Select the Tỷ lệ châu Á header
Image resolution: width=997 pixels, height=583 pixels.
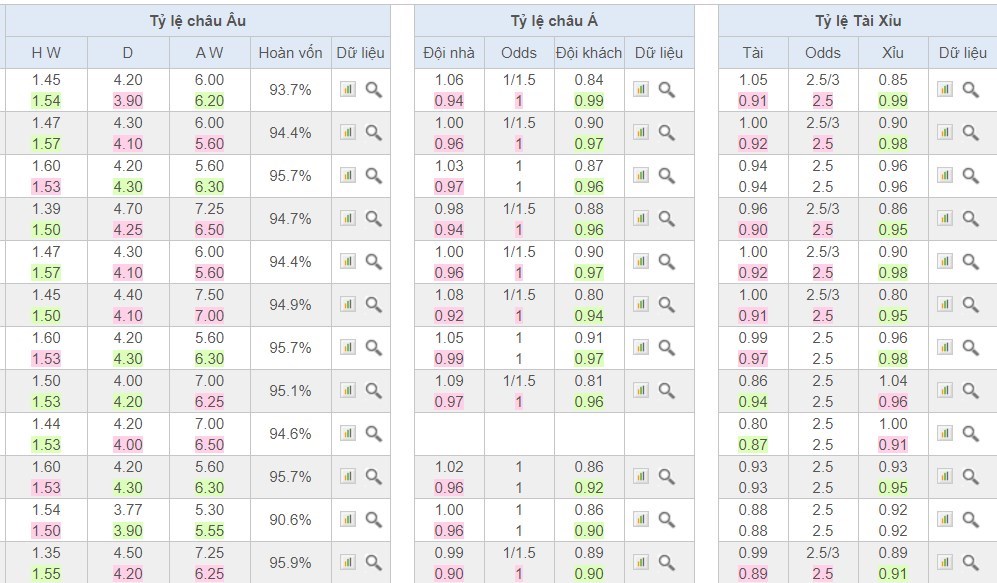(553, 21)
